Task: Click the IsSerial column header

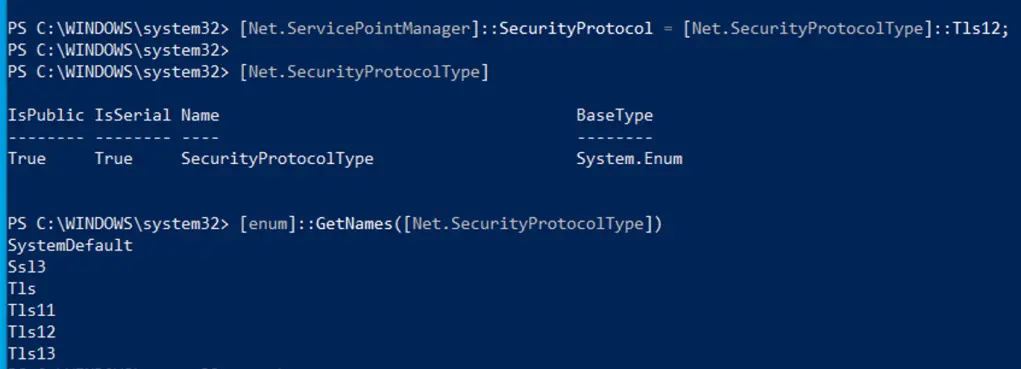Action: 133,116
